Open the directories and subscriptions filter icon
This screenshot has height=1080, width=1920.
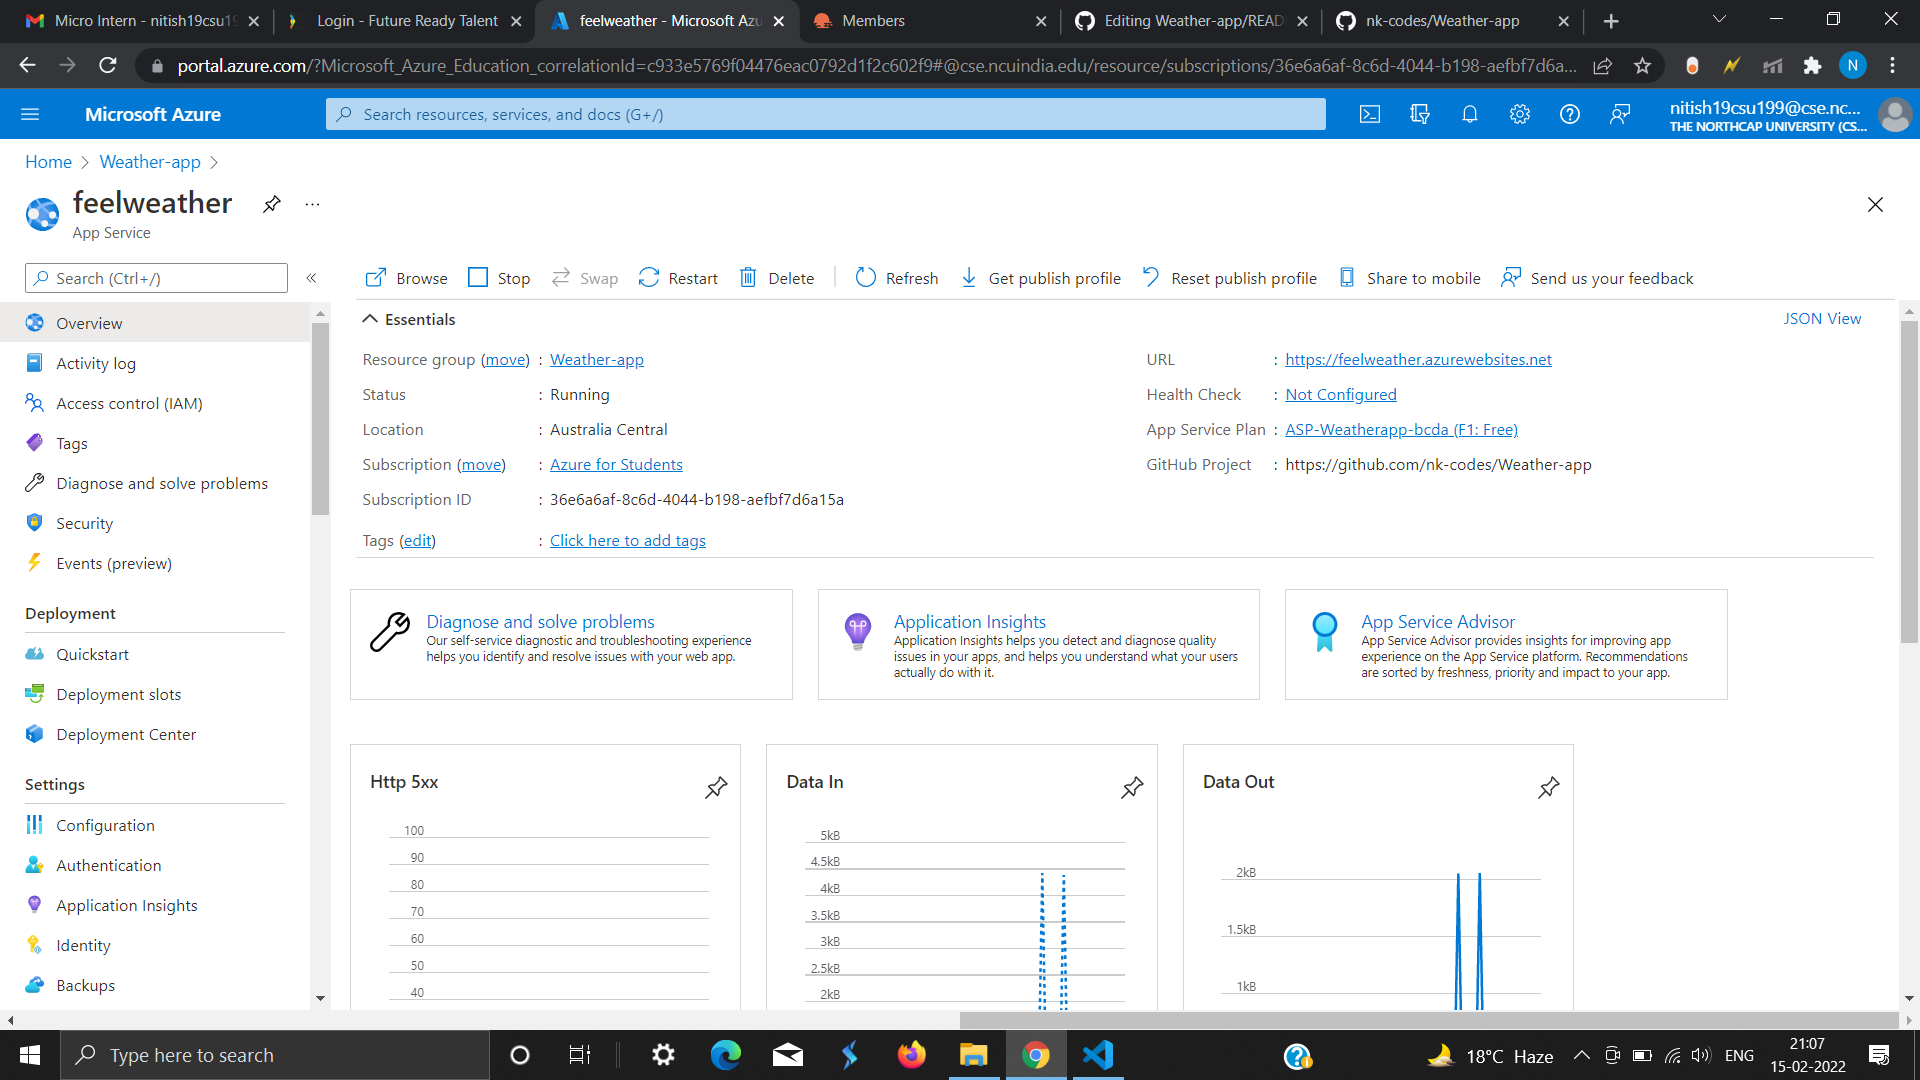1420,114
